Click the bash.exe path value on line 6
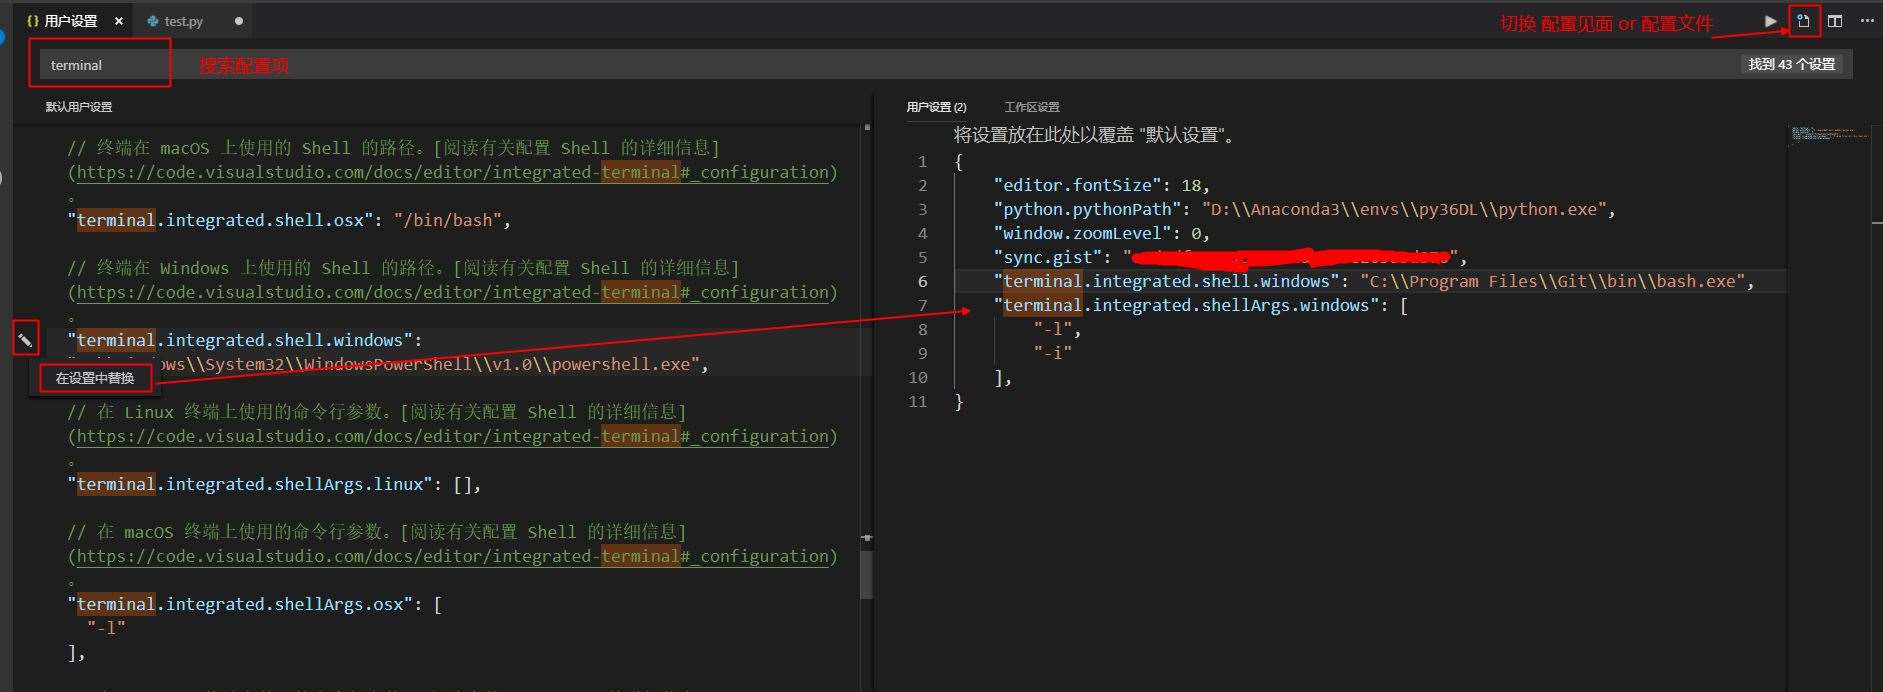 coord(1552,281)
